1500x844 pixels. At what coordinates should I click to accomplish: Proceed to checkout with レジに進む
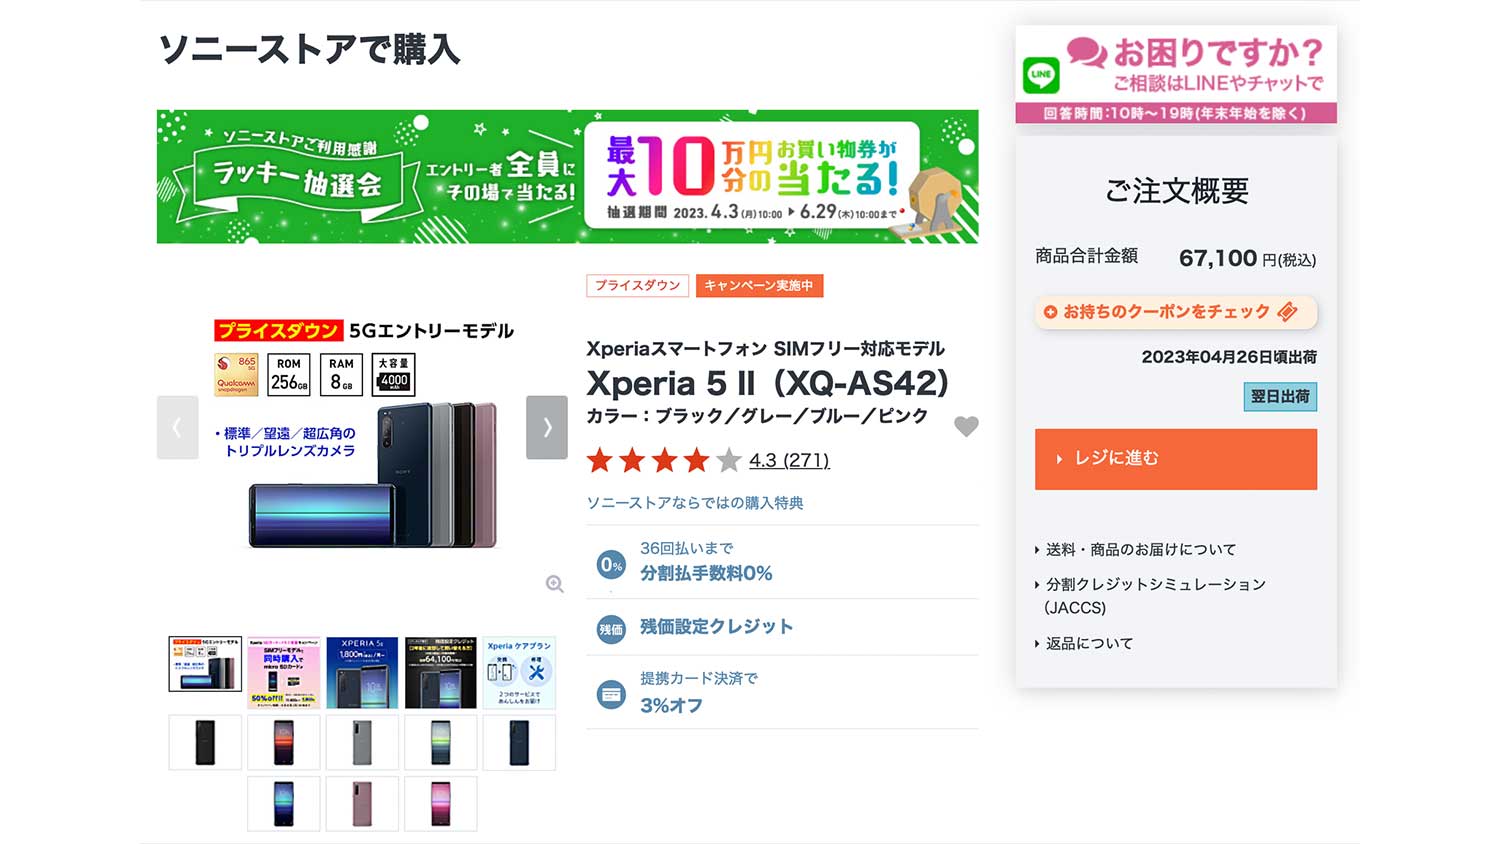[1176, 459]
